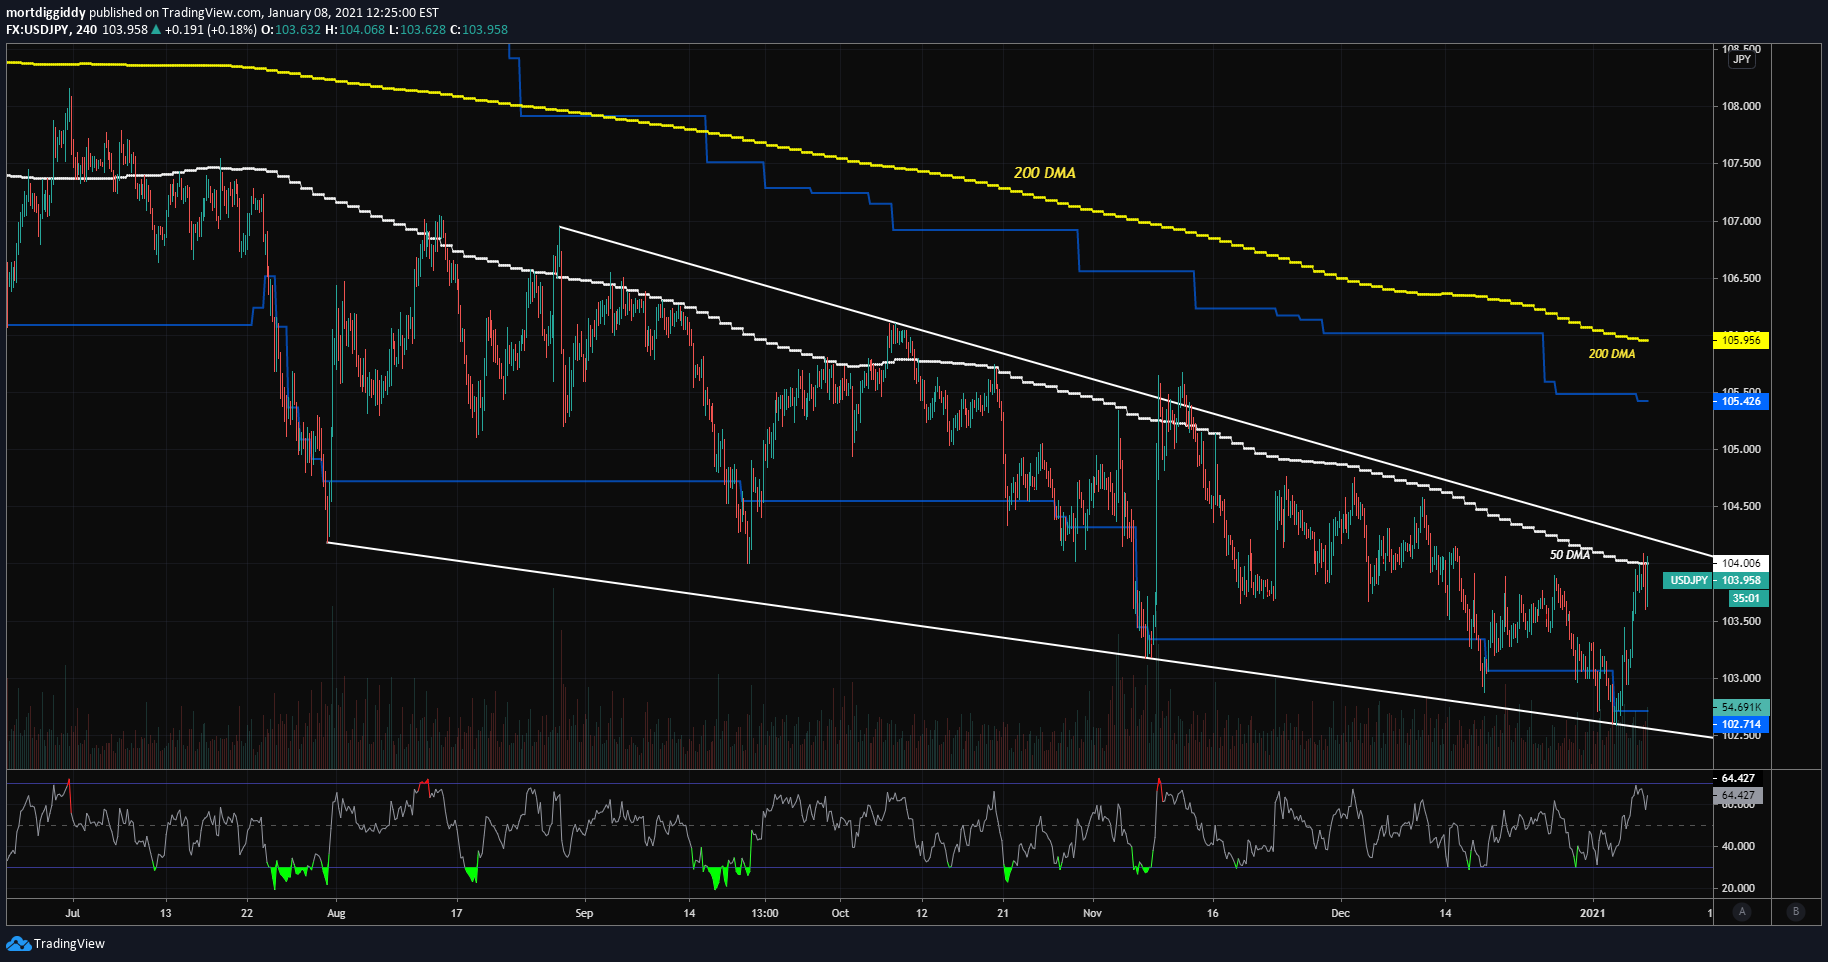Click the 17 date label after Aug

457,913
